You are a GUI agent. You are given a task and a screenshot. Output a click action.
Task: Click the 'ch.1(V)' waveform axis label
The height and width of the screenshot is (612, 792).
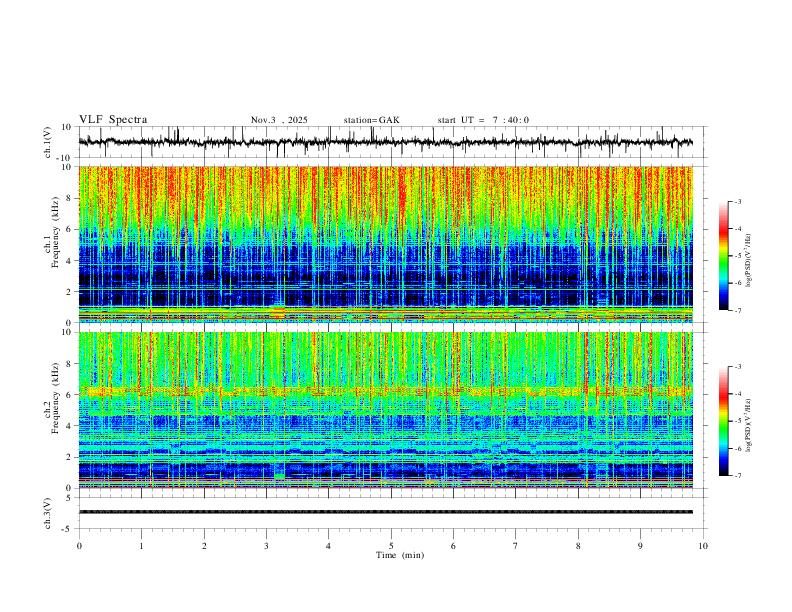click(x=47, y=142)
